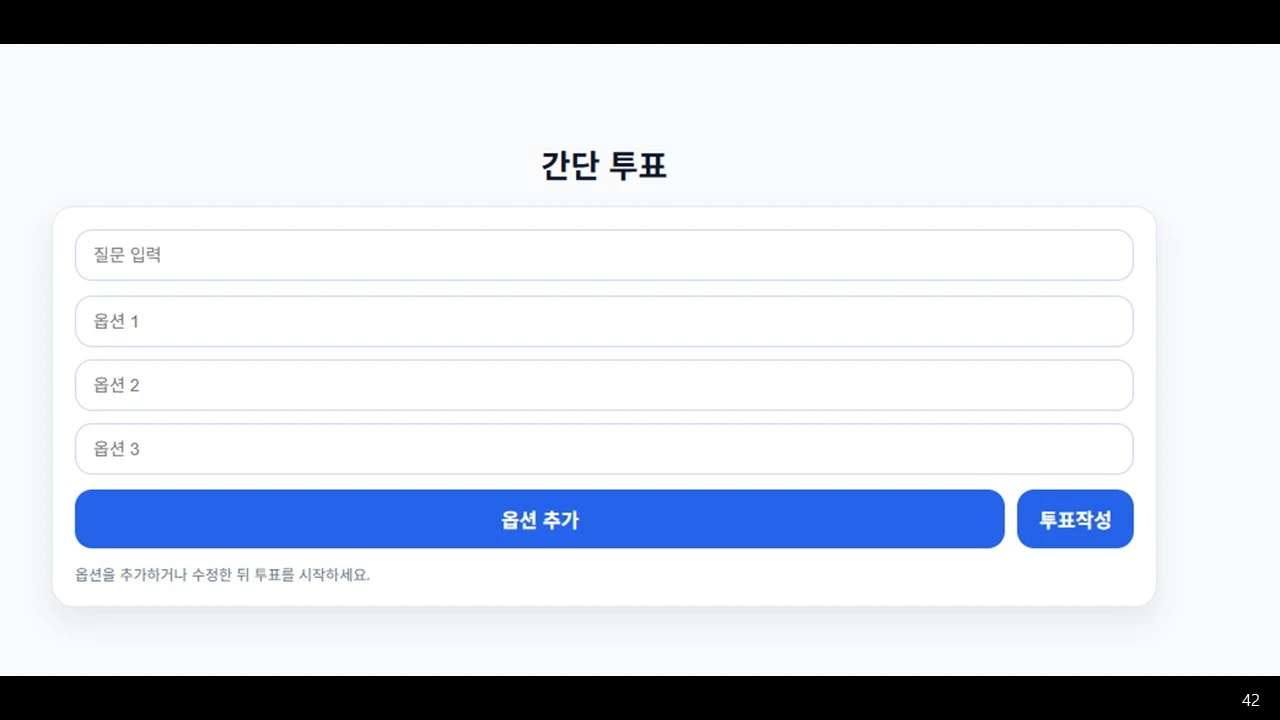Click the page number 42
The width and height of the screenshot is (1280, 720).
[1249, 699]
